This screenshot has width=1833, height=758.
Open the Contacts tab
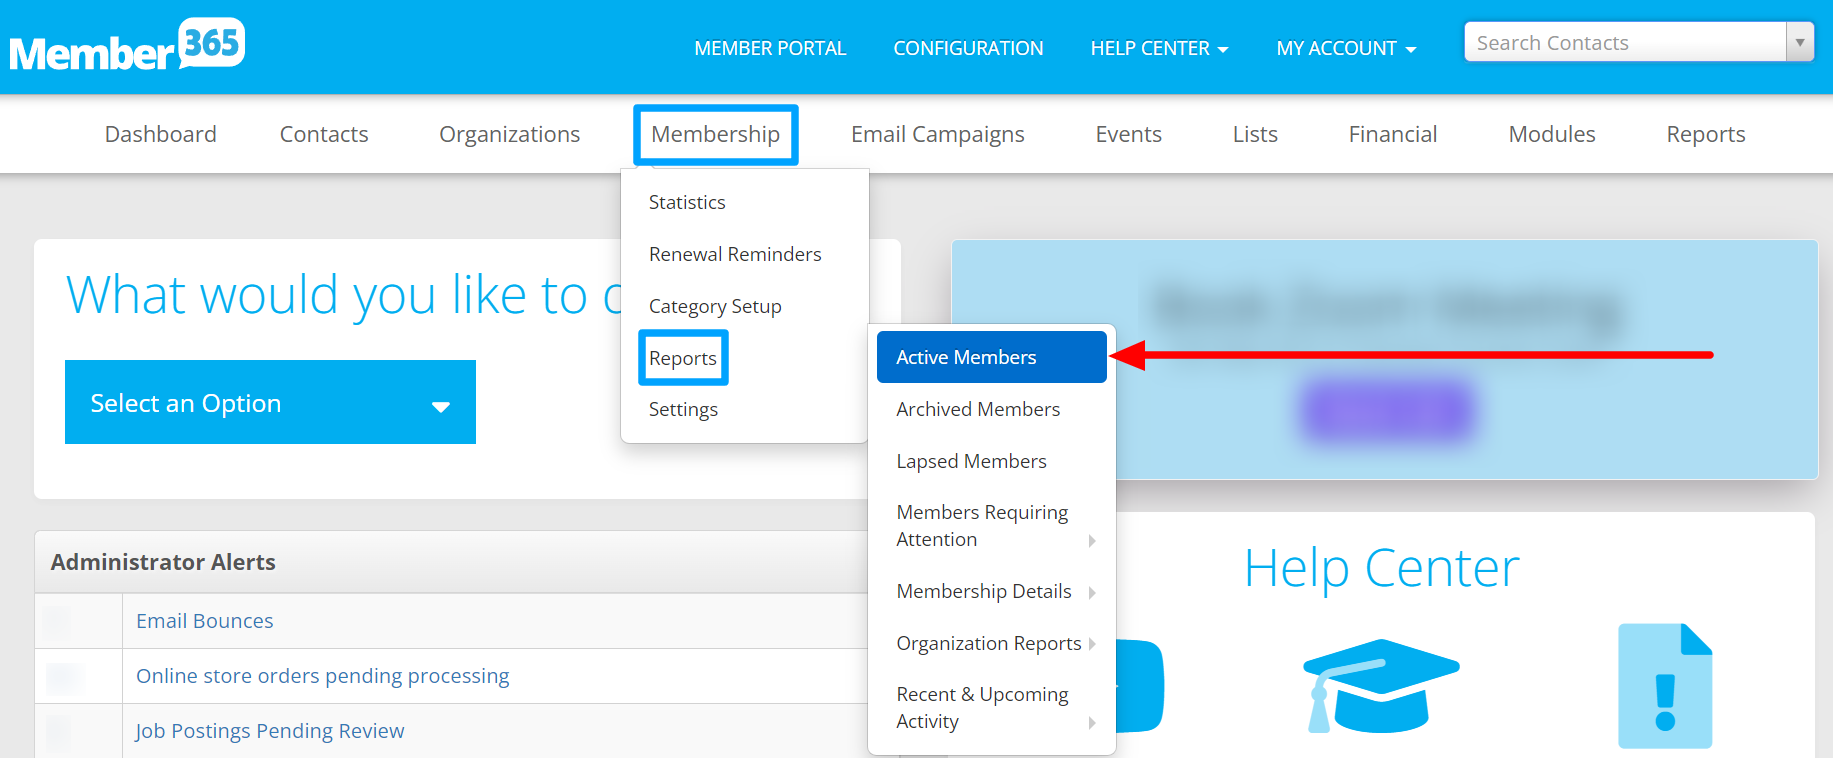tap(324, 134)
